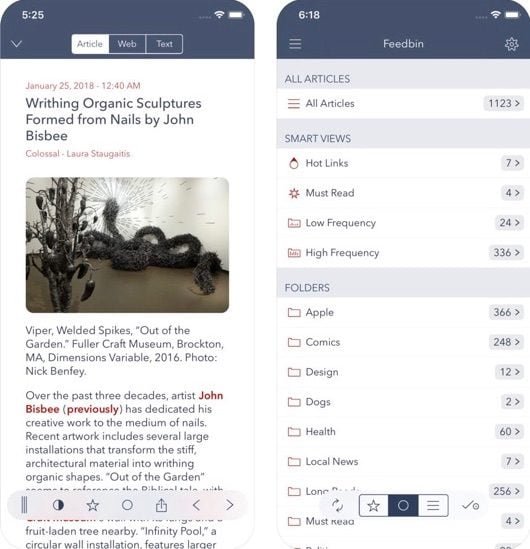Image resolution: width=530 pixels, height=549 pixels.
Task: Open settings gear in Feedbin header
Action: [511, 44]
